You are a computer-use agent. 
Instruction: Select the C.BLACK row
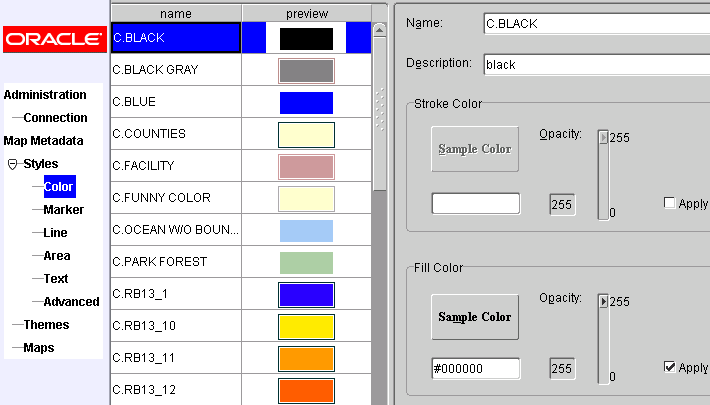coord(241,38)
